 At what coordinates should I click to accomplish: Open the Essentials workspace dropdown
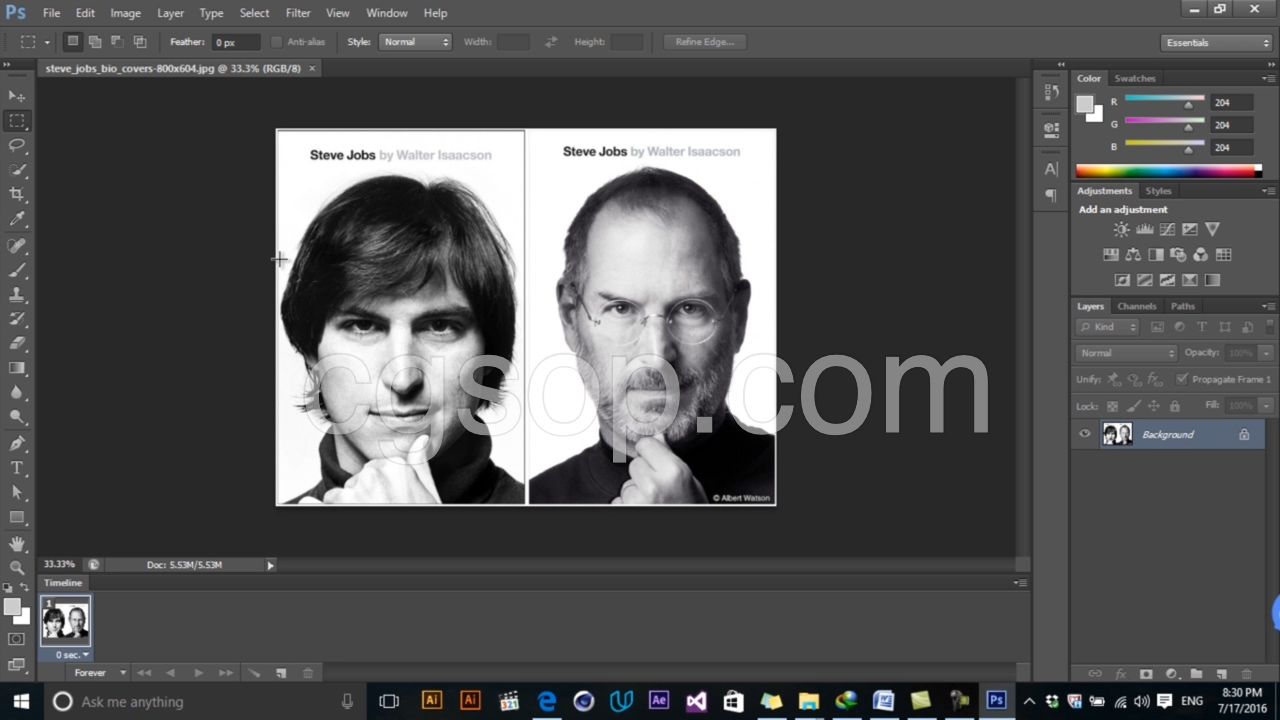[1217, 42]
